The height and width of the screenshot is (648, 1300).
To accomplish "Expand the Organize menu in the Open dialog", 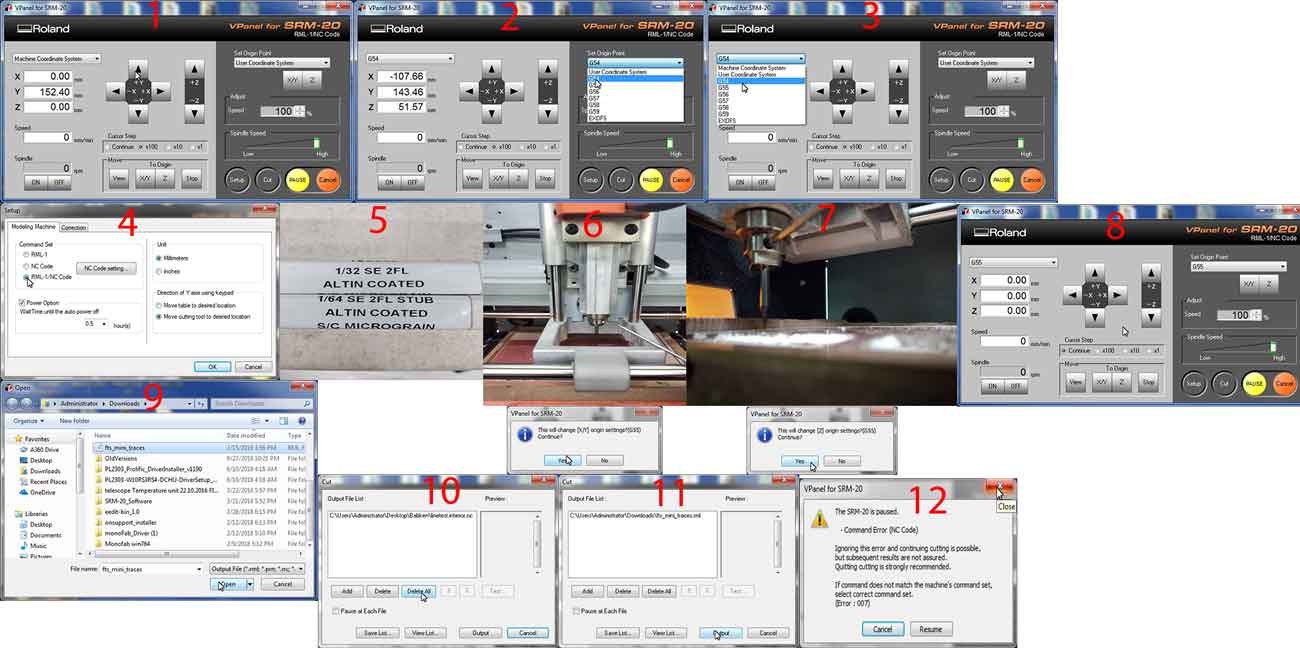I will [x=27, y=421].
